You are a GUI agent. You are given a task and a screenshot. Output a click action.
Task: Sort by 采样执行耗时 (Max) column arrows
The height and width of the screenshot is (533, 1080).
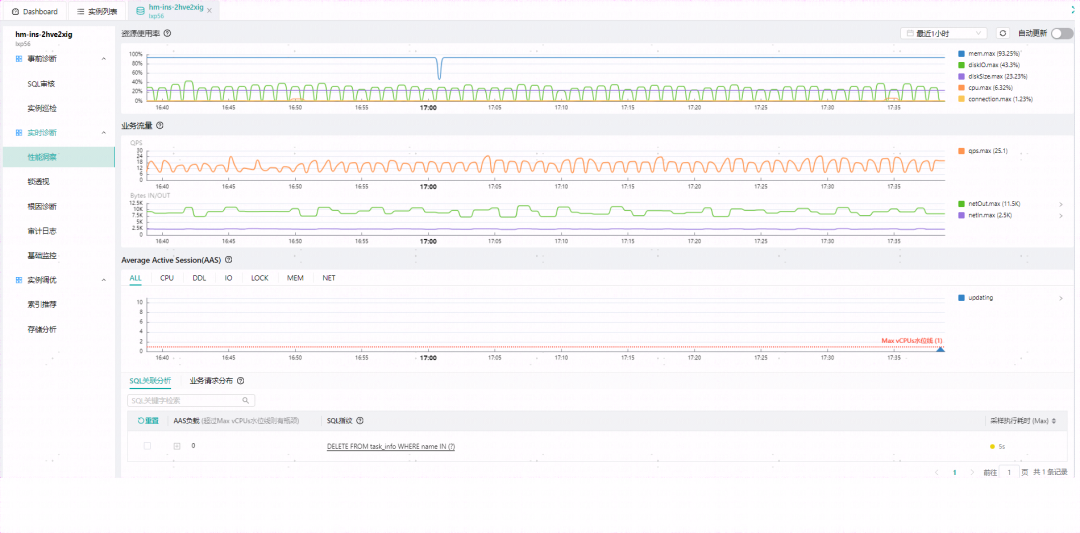click(1054, 421)
